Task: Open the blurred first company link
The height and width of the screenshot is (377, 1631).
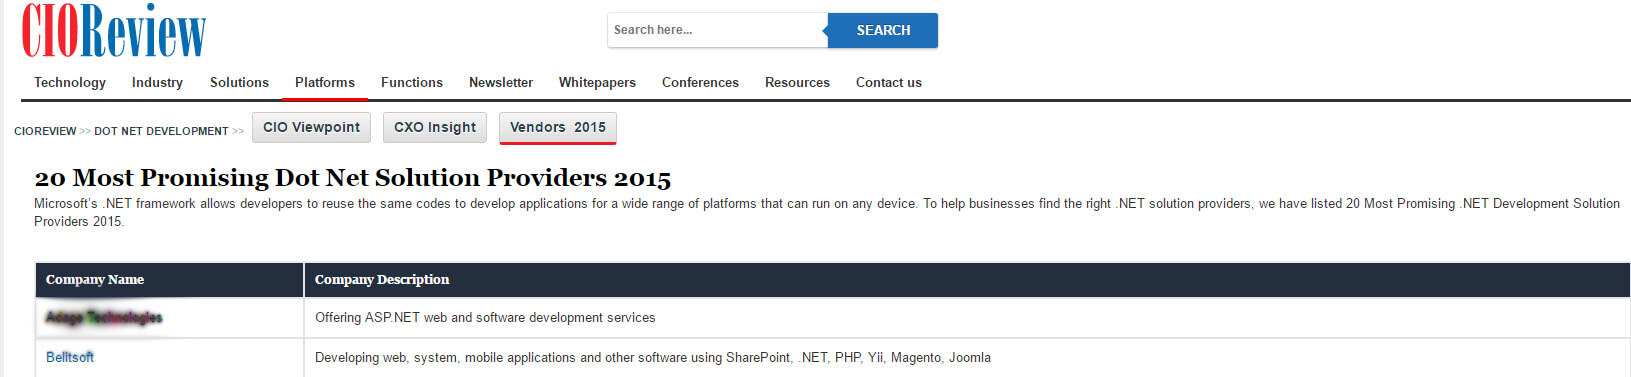Action: click(x=104, y=317)
